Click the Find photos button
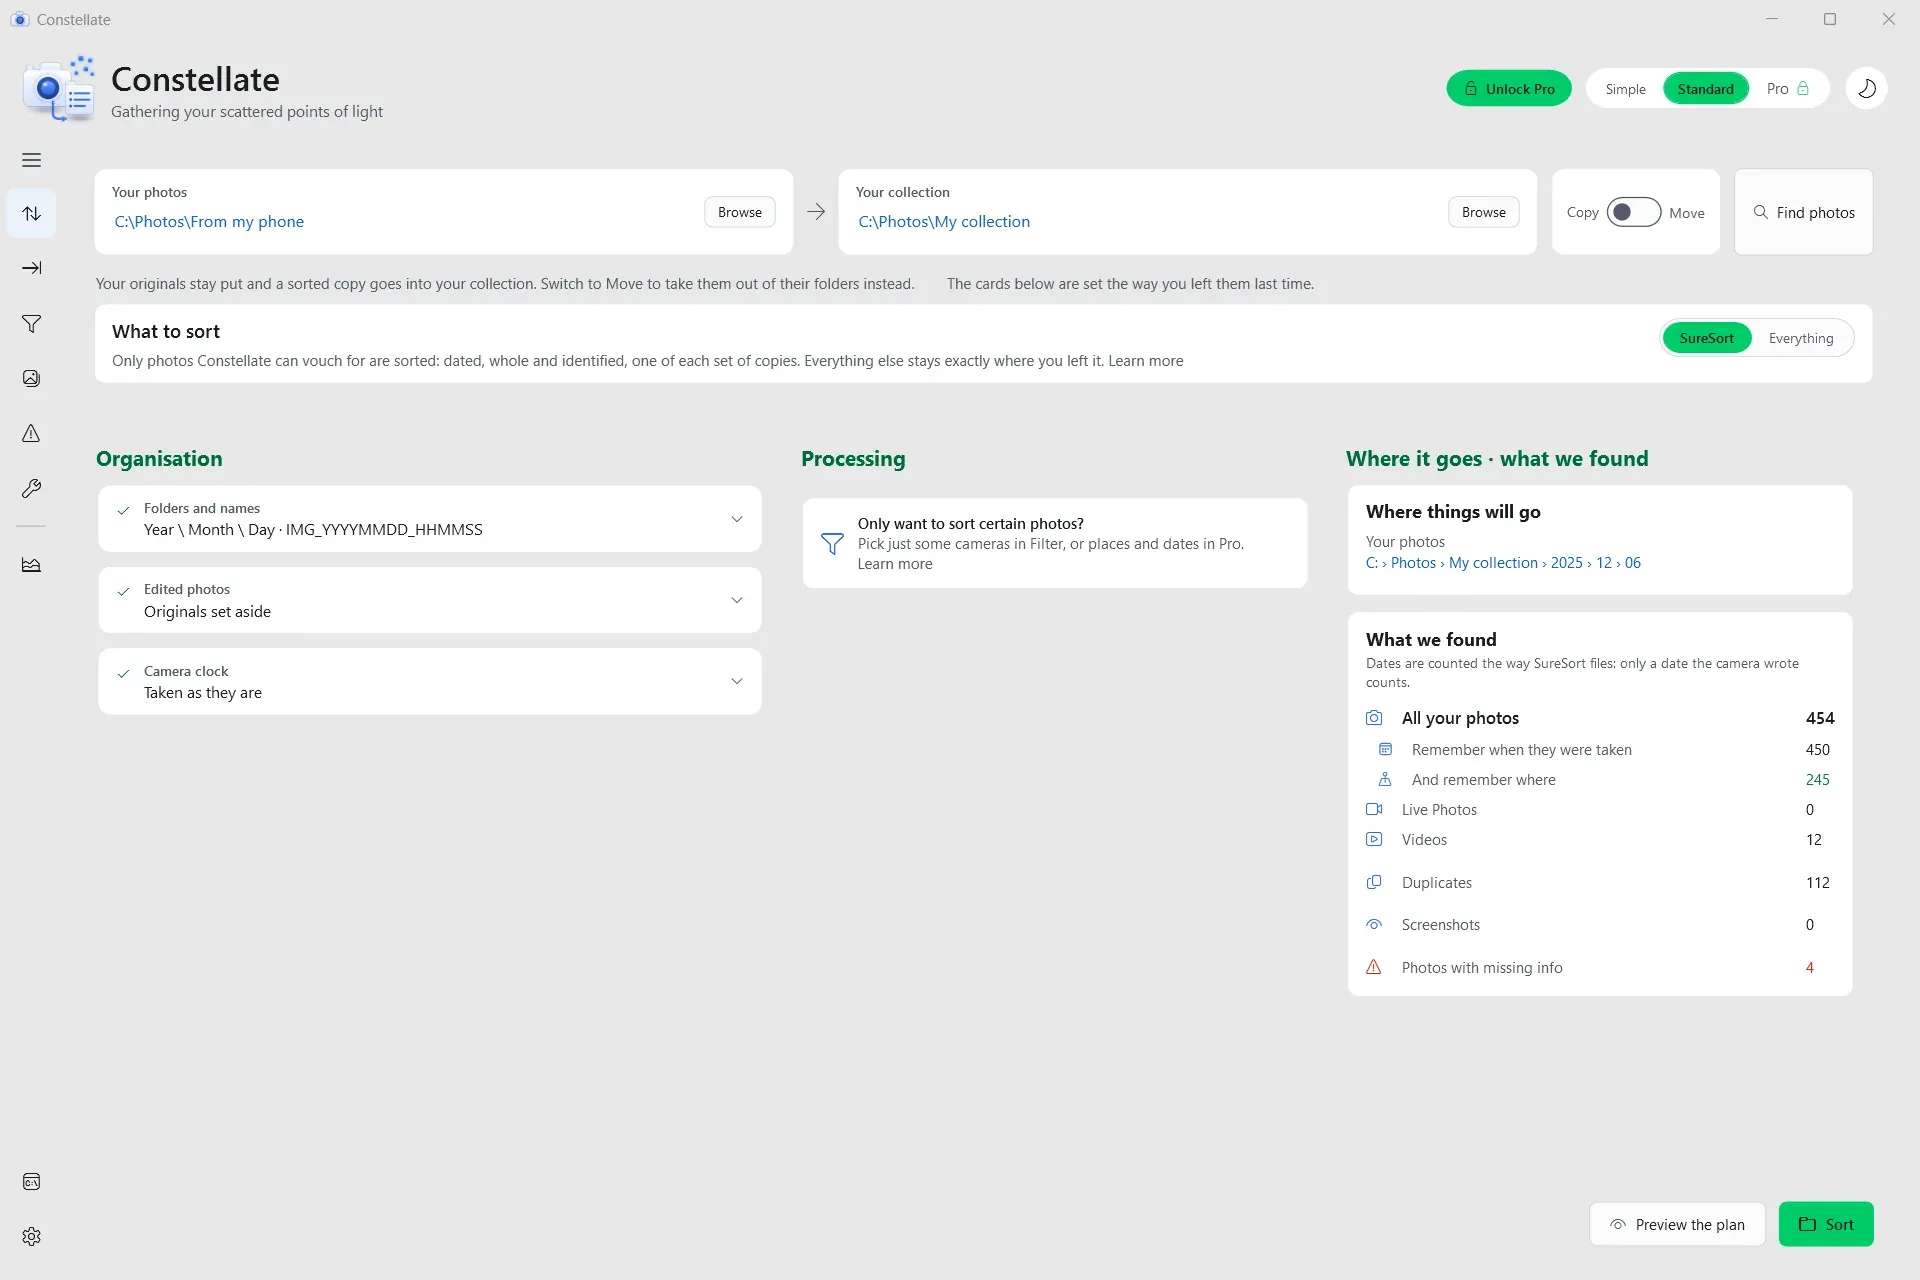Image resolution: width=1920 pixels, height=1280 pixels. [1803, 212]
